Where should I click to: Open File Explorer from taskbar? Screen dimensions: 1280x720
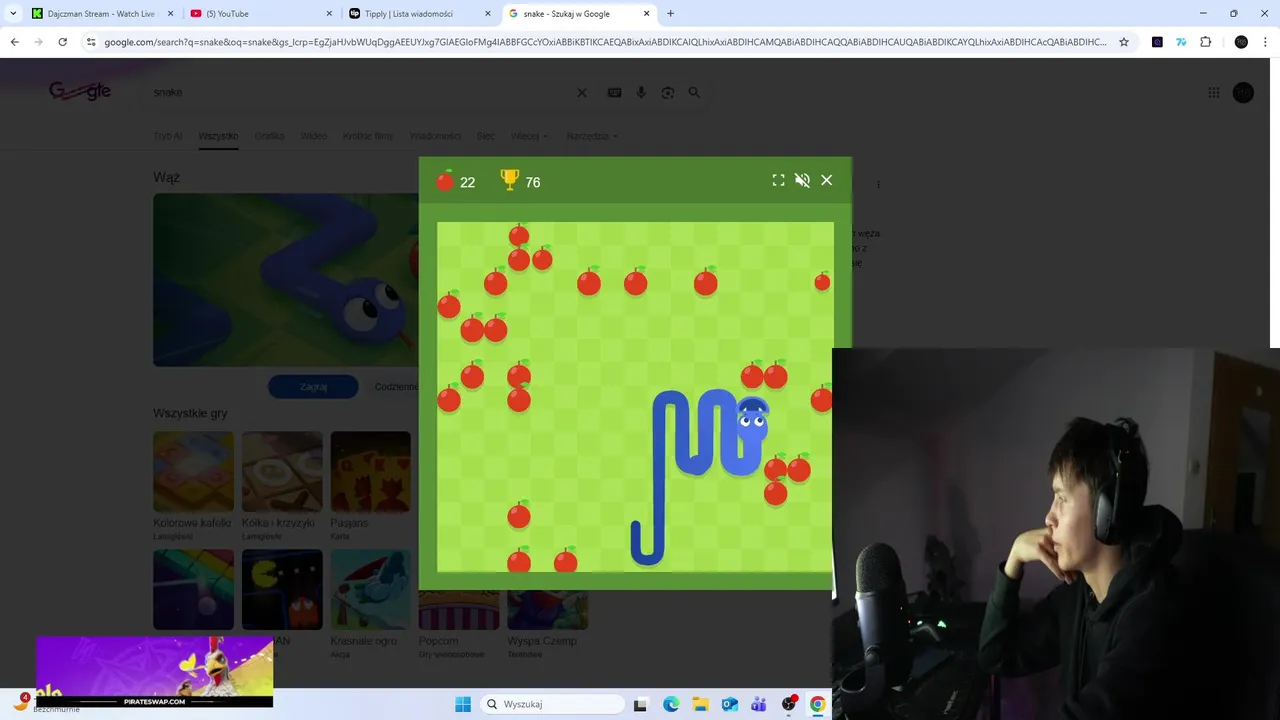(x=700, y=704)
